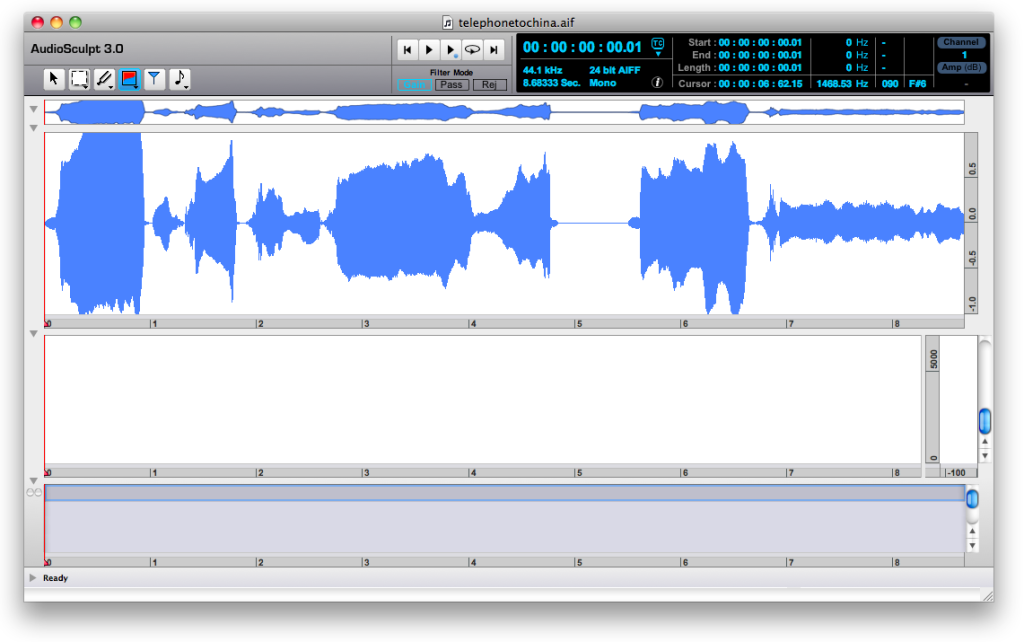Screen dimensions: 1024x642
Task: Click the 44.1 kHz sample rate text
Action: [x=543, y=70]
